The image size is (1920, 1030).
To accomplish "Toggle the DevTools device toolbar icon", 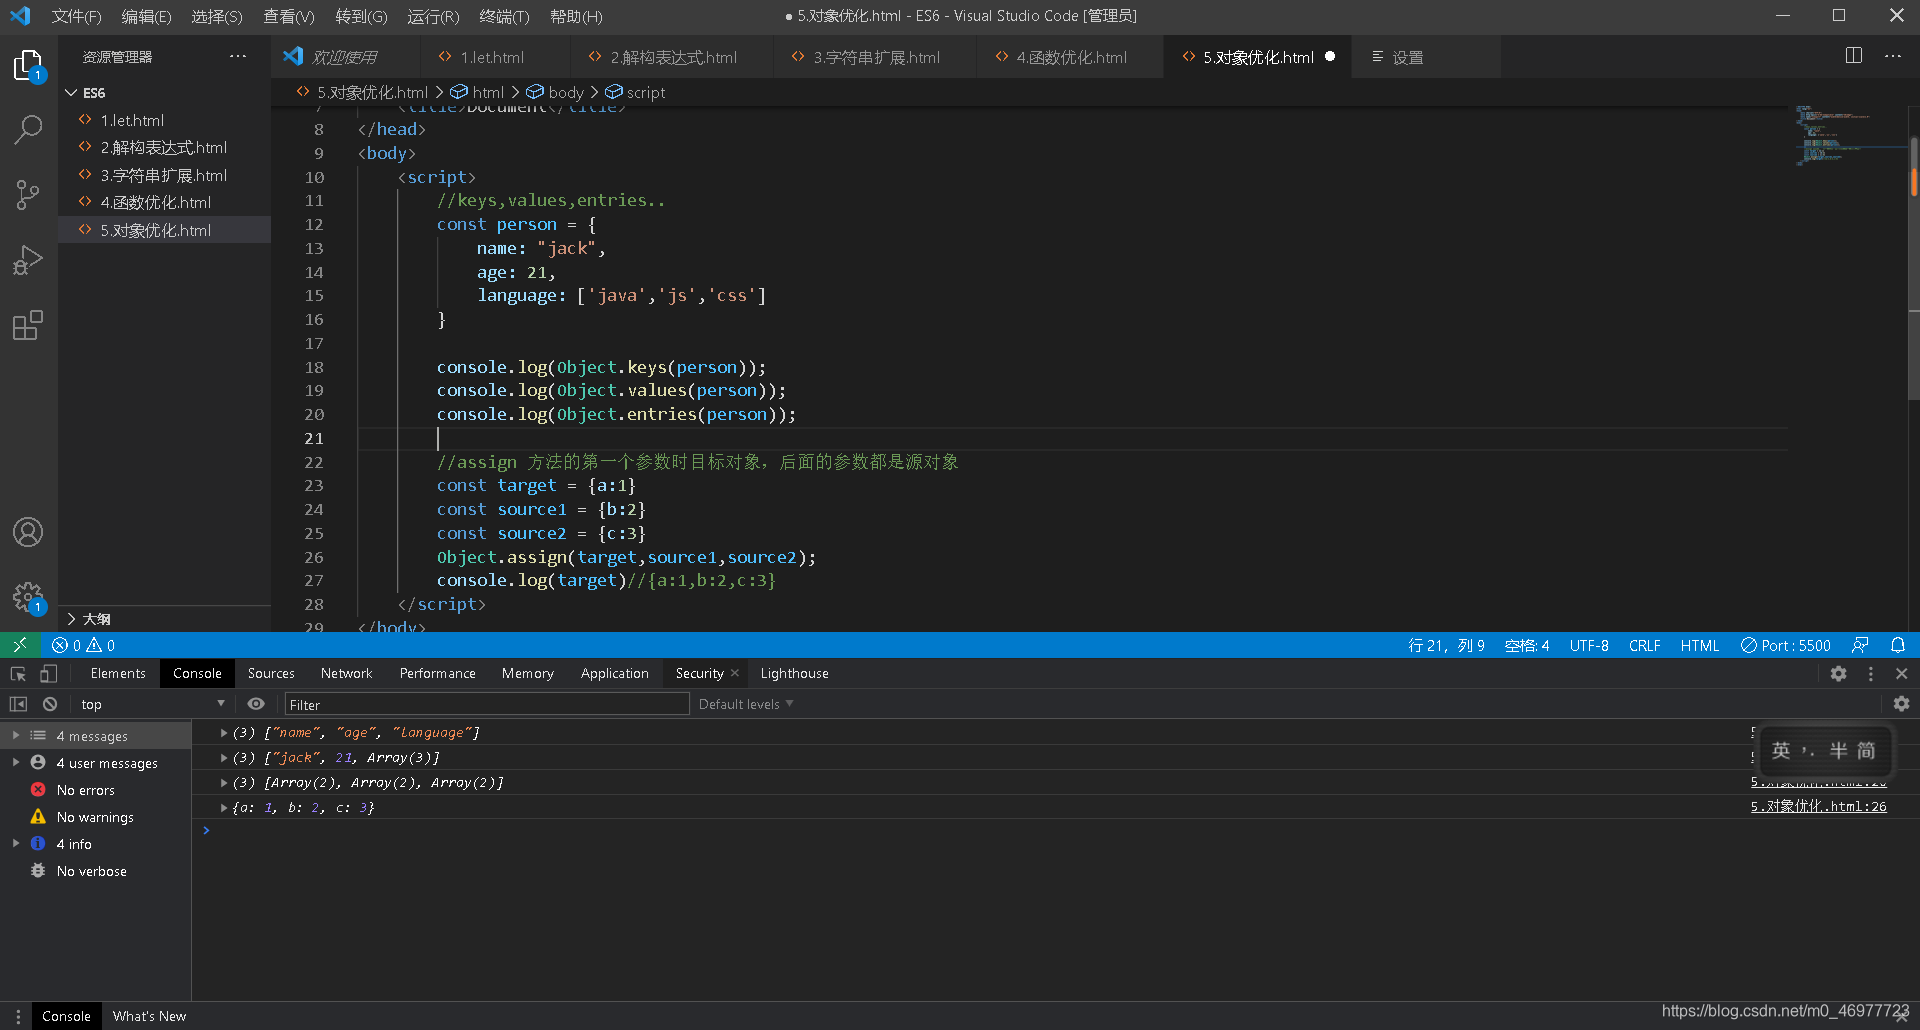I will [48, 673].
